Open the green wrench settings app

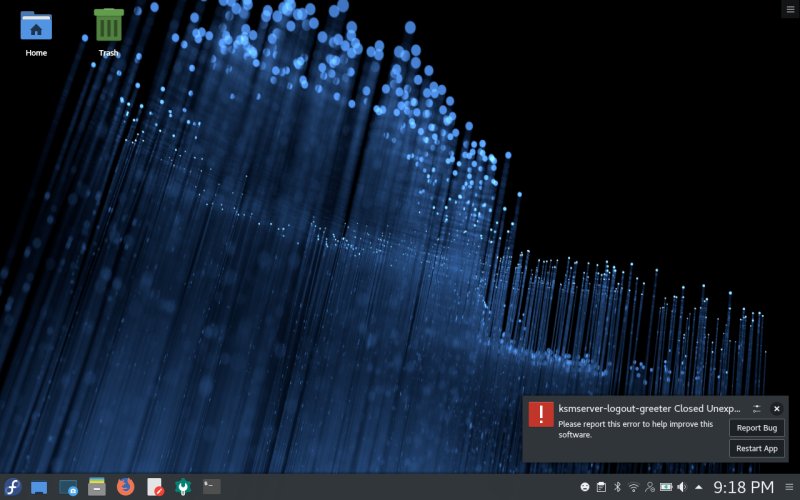click(183, 487)
